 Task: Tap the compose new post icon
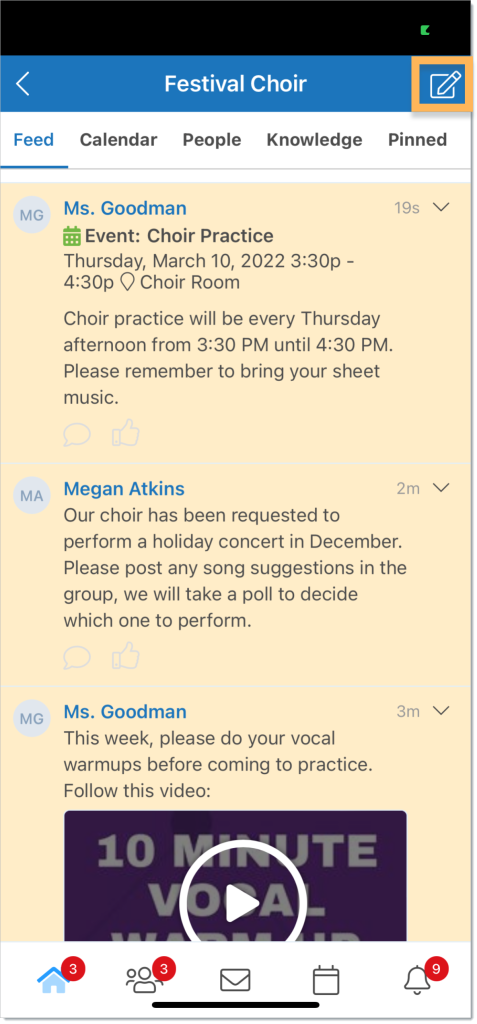[445, 85]
